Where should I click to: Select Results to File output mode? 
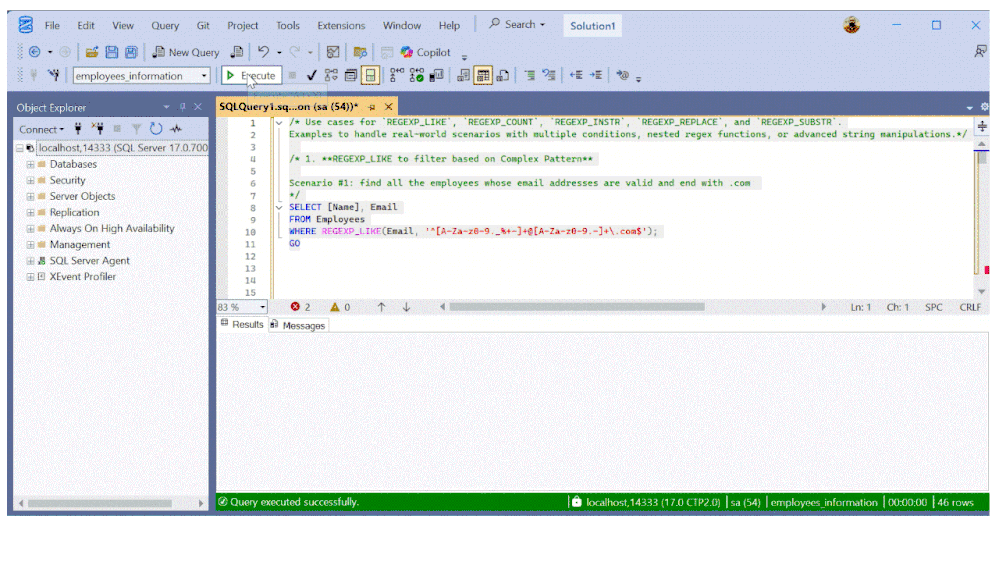503,75
